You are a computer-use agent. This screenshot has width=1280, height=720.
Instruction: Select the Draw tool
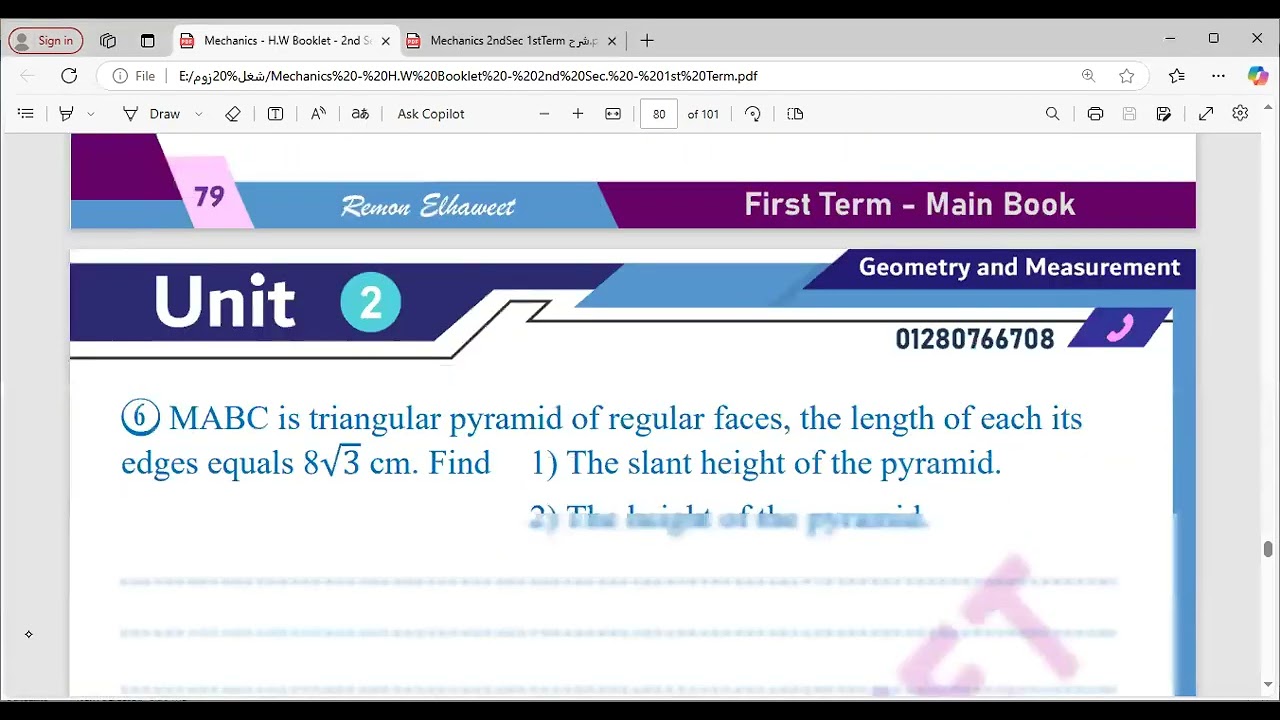coord(152,114)
